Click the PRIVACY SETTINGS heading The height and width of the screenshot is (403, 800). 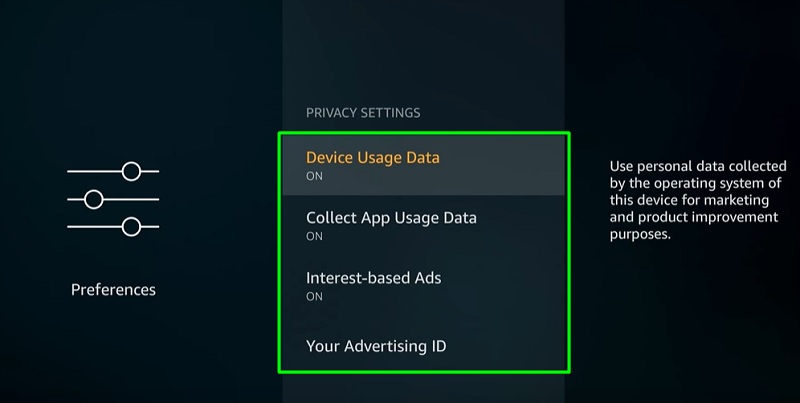point(363,113)
